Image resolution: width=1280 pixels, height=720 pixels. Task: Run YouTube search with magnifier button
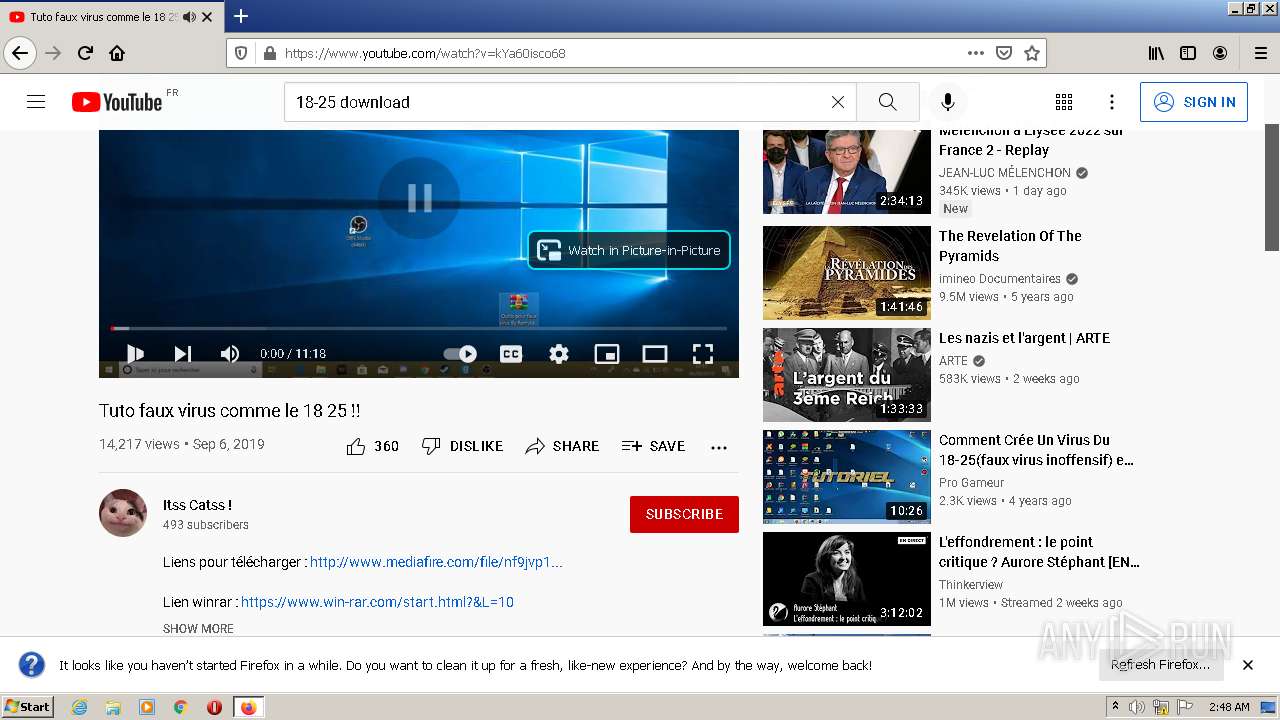(887, 102)
